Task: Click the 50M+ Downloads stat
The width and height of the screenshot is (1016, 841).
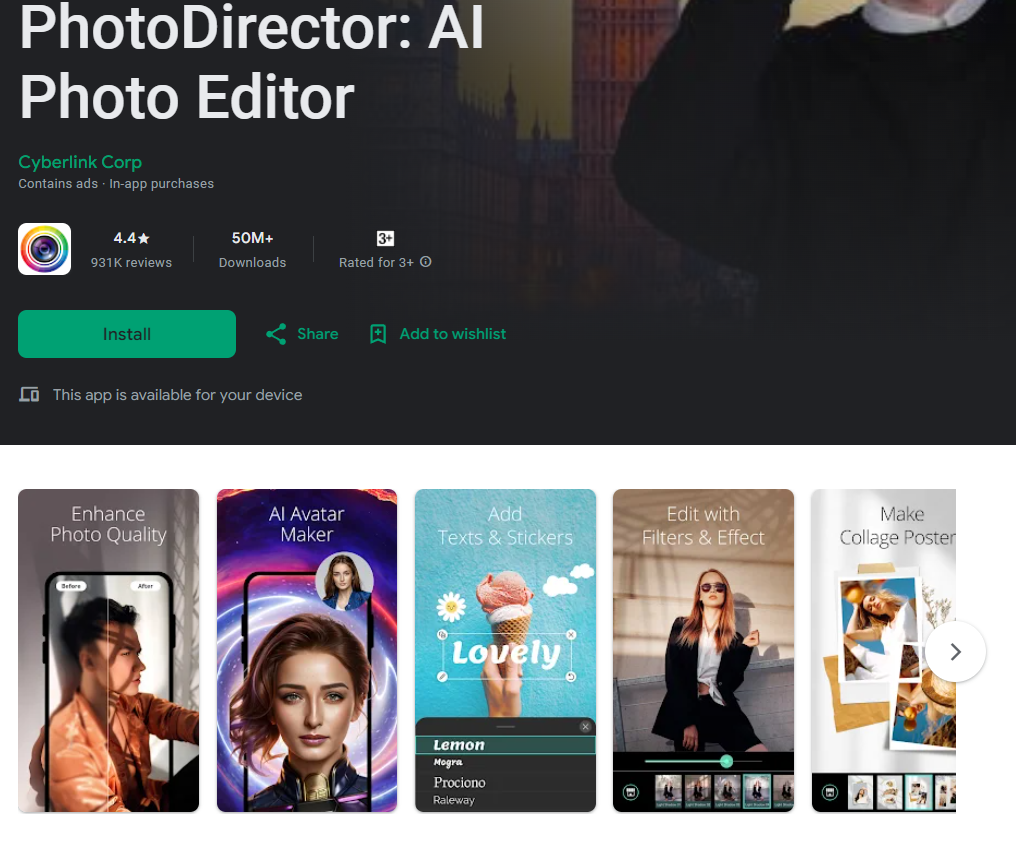Action: pos(252,249)
